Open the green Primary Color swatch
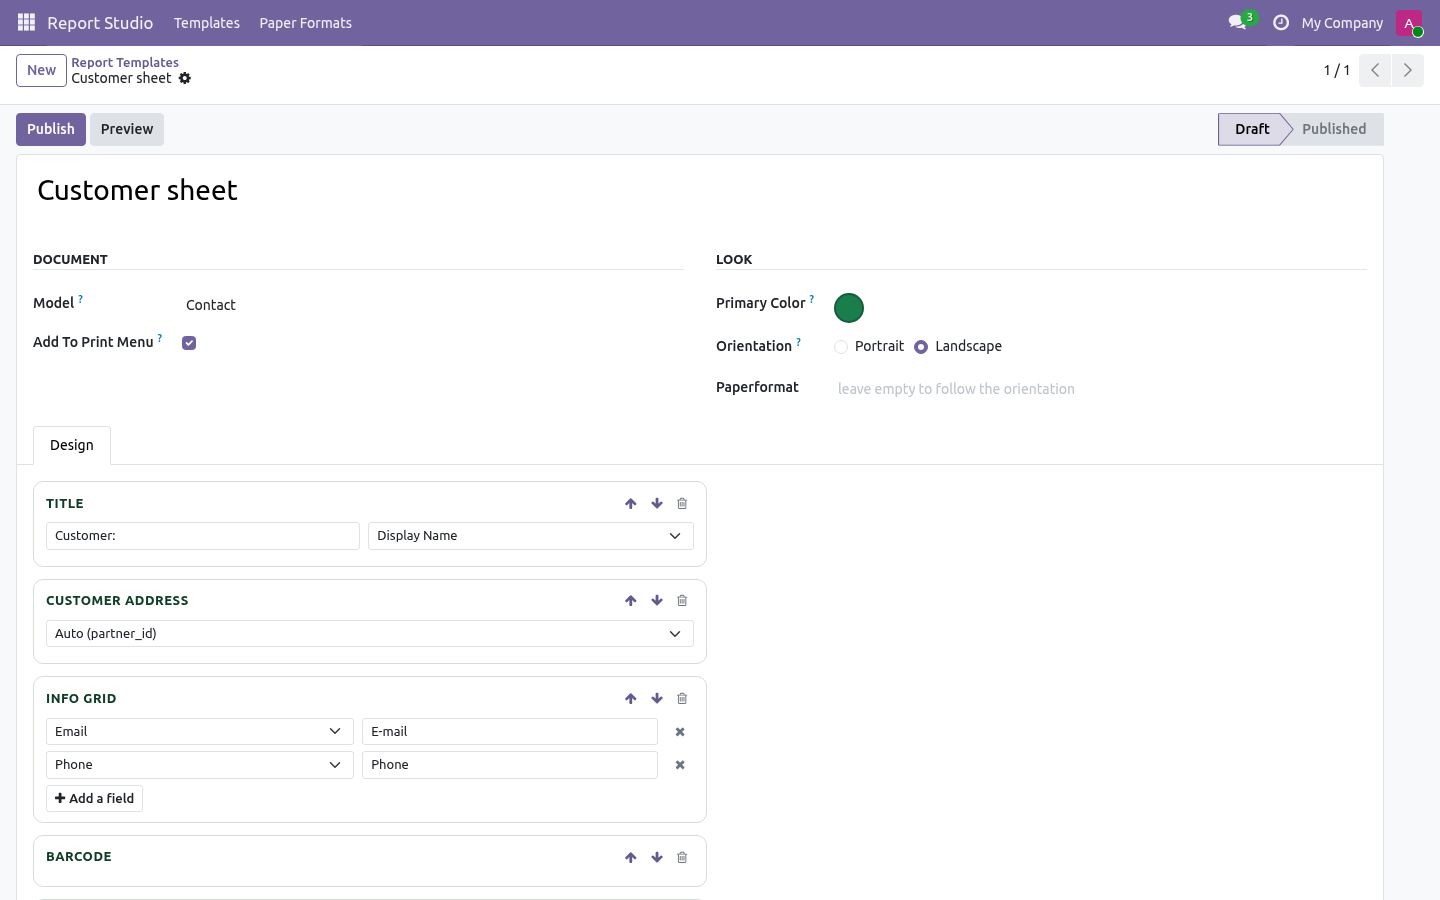The height and width of the screenshot is (900, 1440). (x=849, y=308)
